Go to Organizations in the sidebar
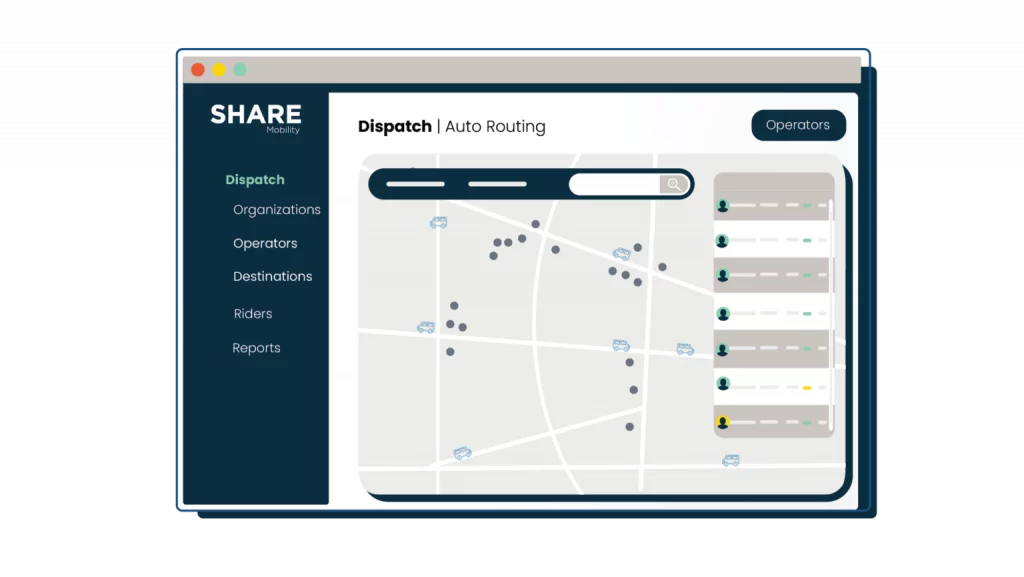 pyautogui.click(x=277, y=210)
